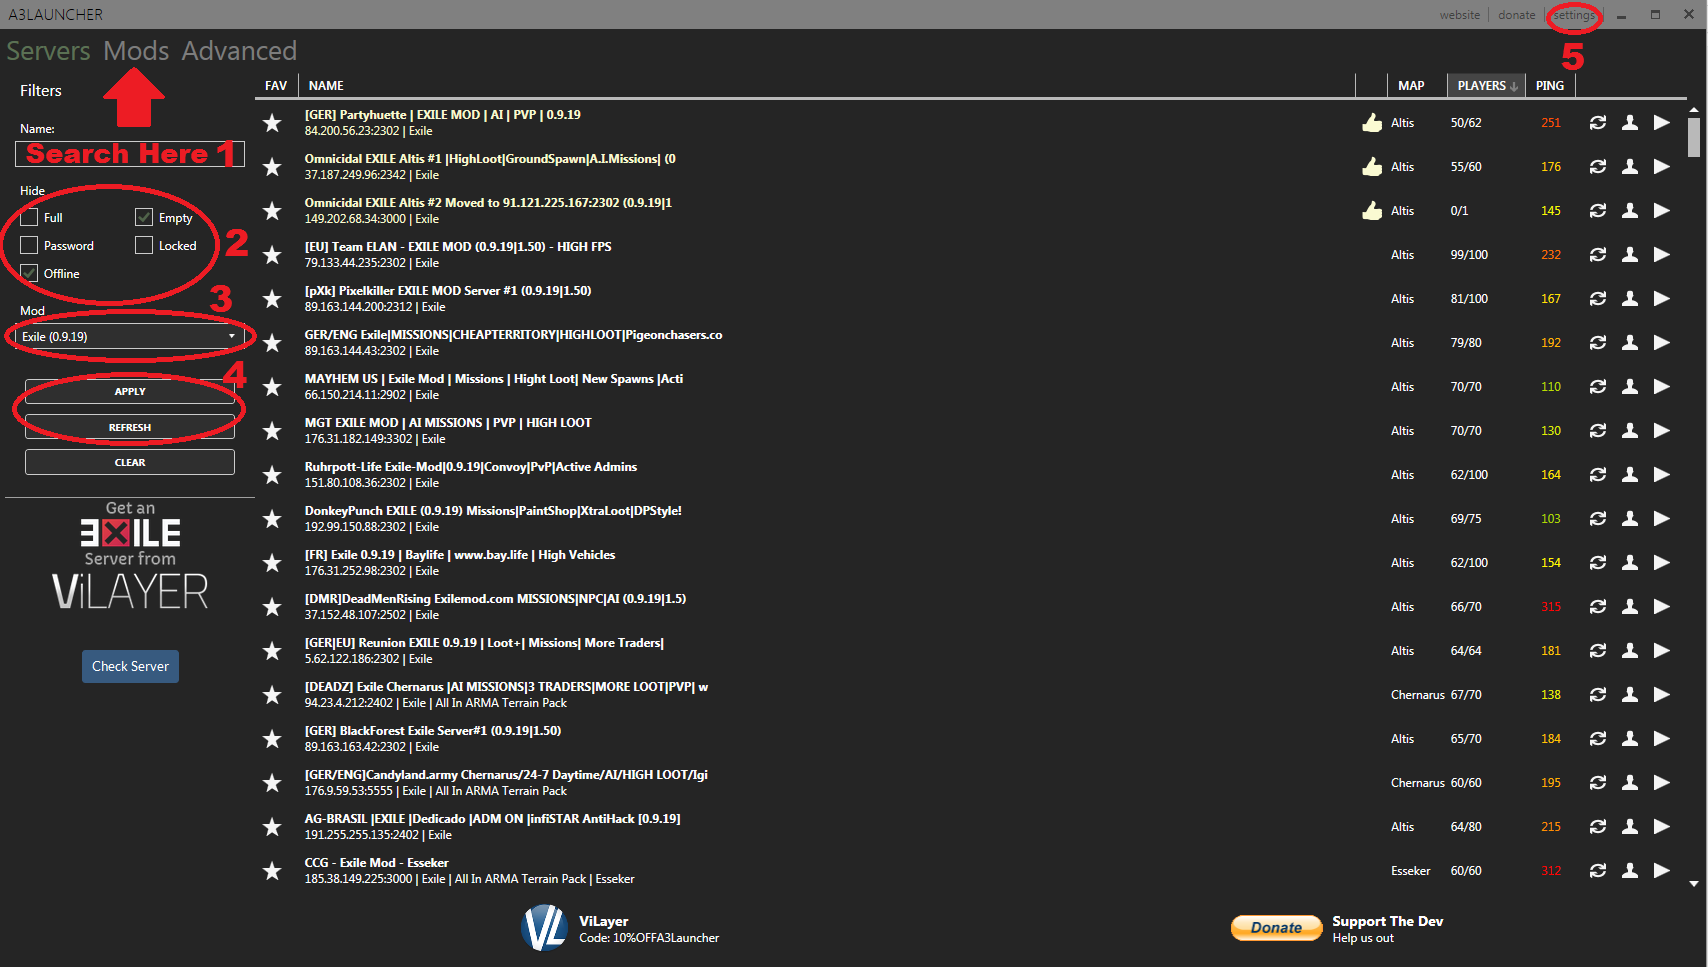
Task: Click the CLEAR filters button
Action: coord(130,462)
